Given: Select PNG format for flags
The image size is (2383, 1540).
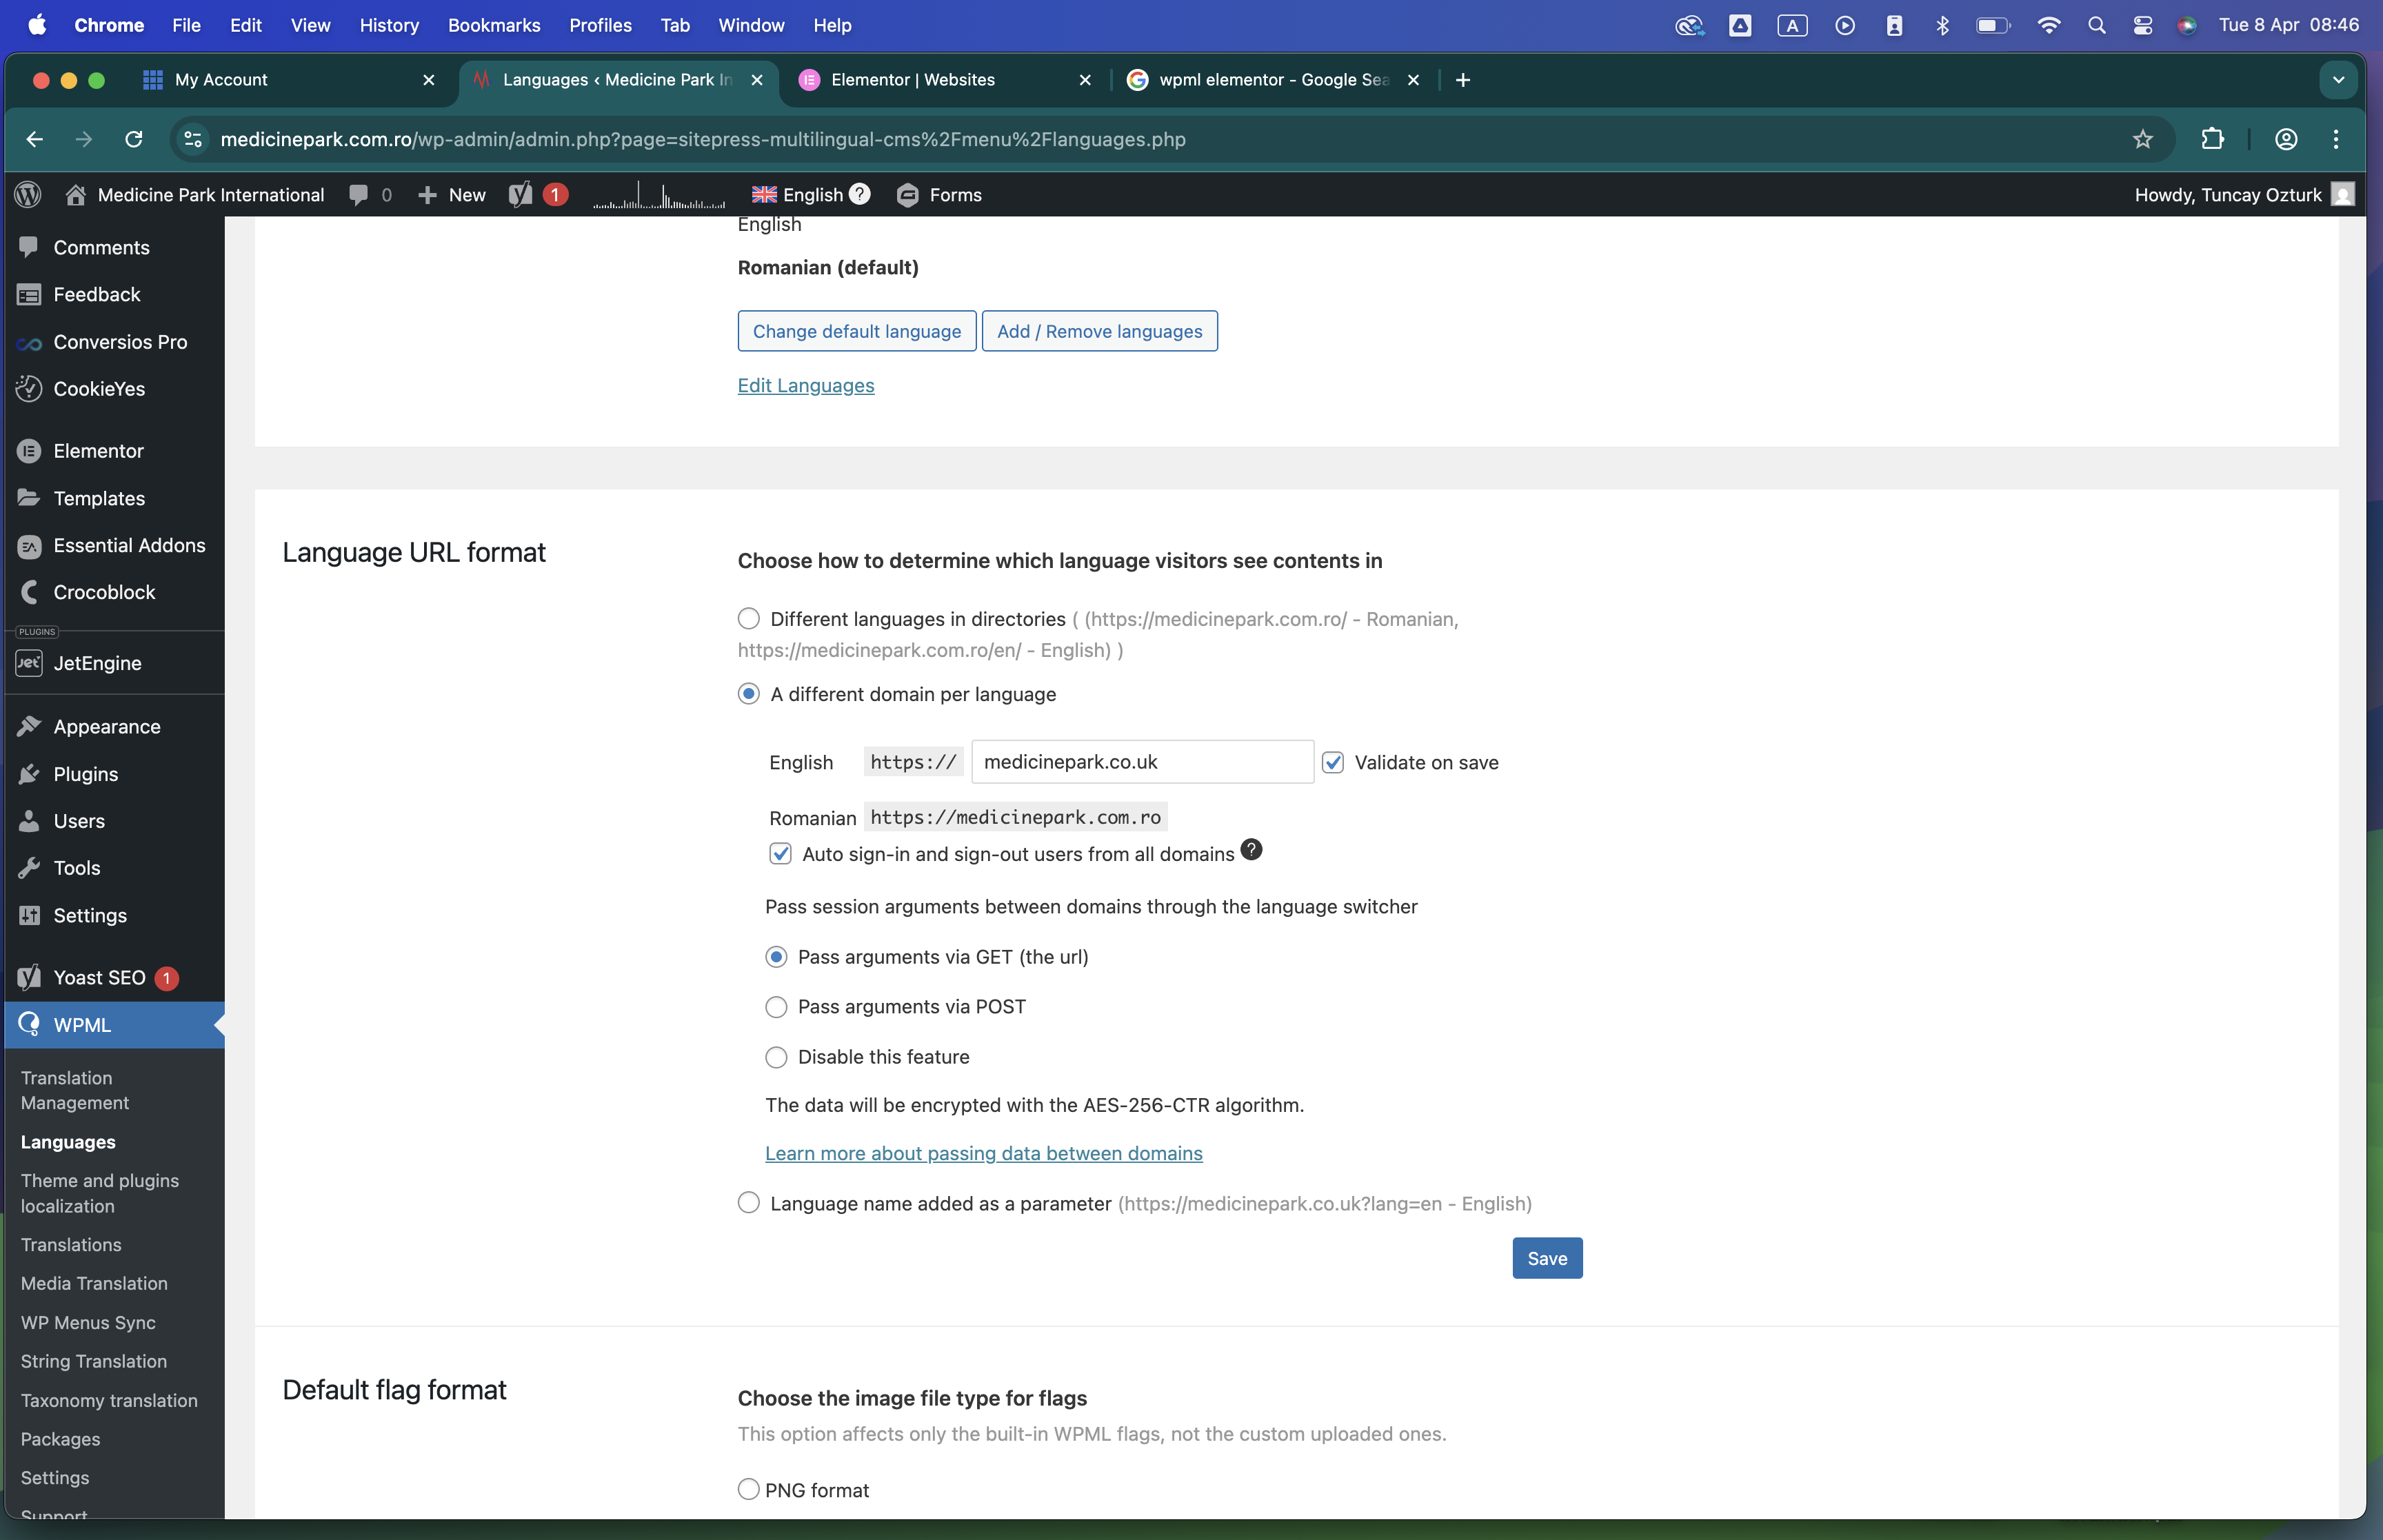Looking at the screenshot, I should coord(749,1489).
